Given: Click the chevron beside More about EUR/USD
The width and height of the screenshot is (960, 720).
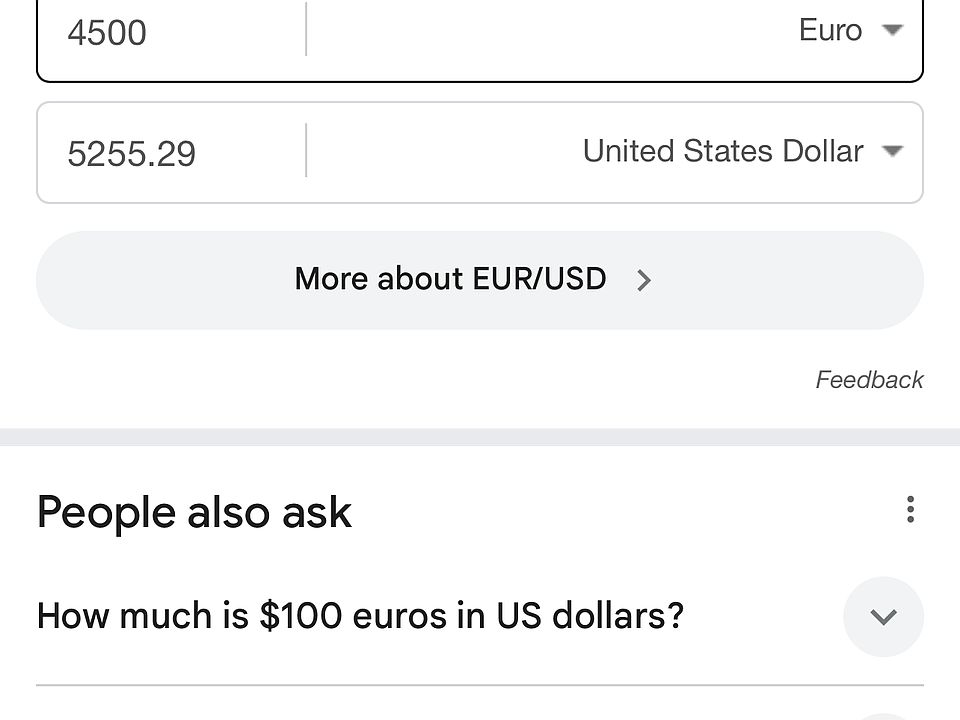Looking at the screenshot, I should (x=644, y=281).
